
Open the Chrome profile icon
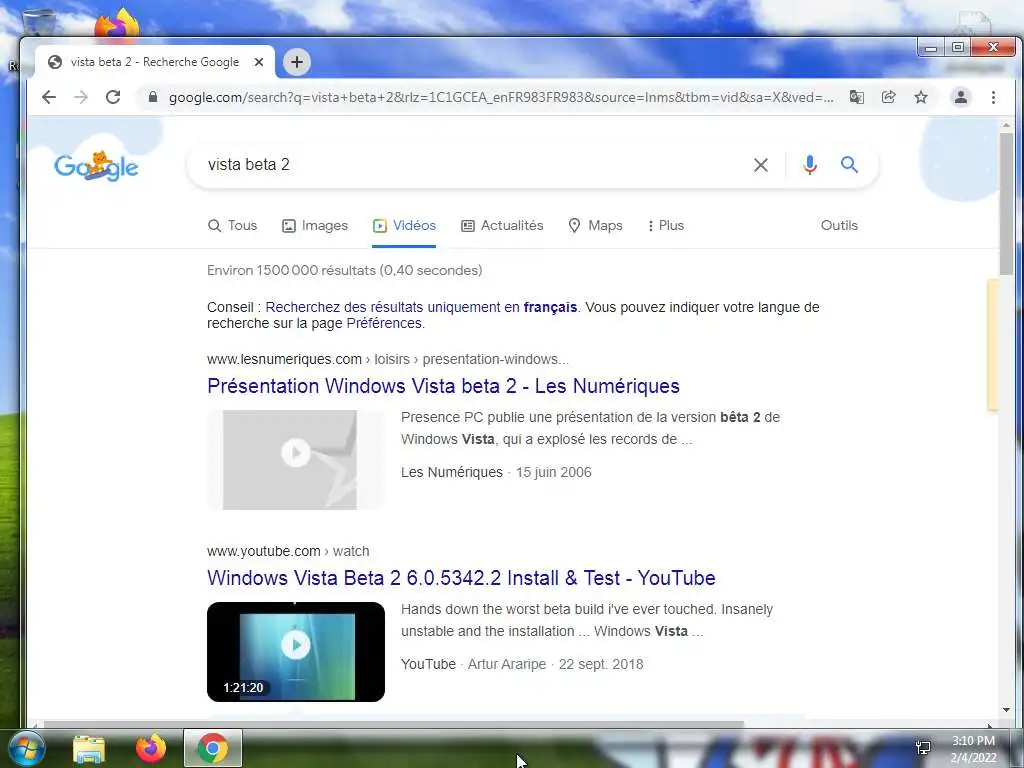961,97
